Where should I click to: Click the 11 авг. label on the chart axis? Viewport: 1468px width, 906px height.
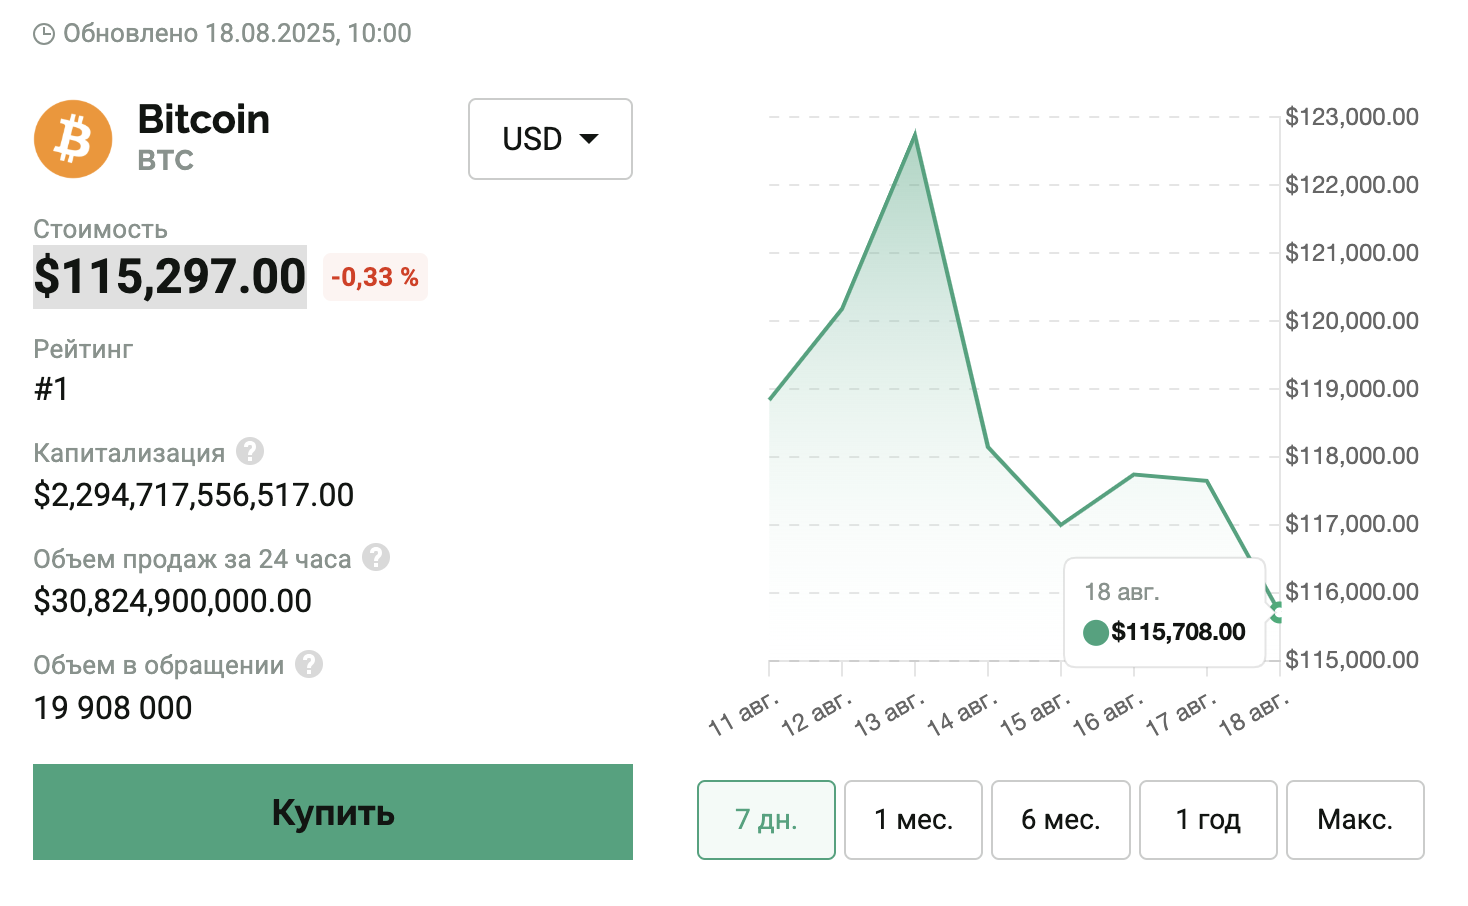coord(742,713)
